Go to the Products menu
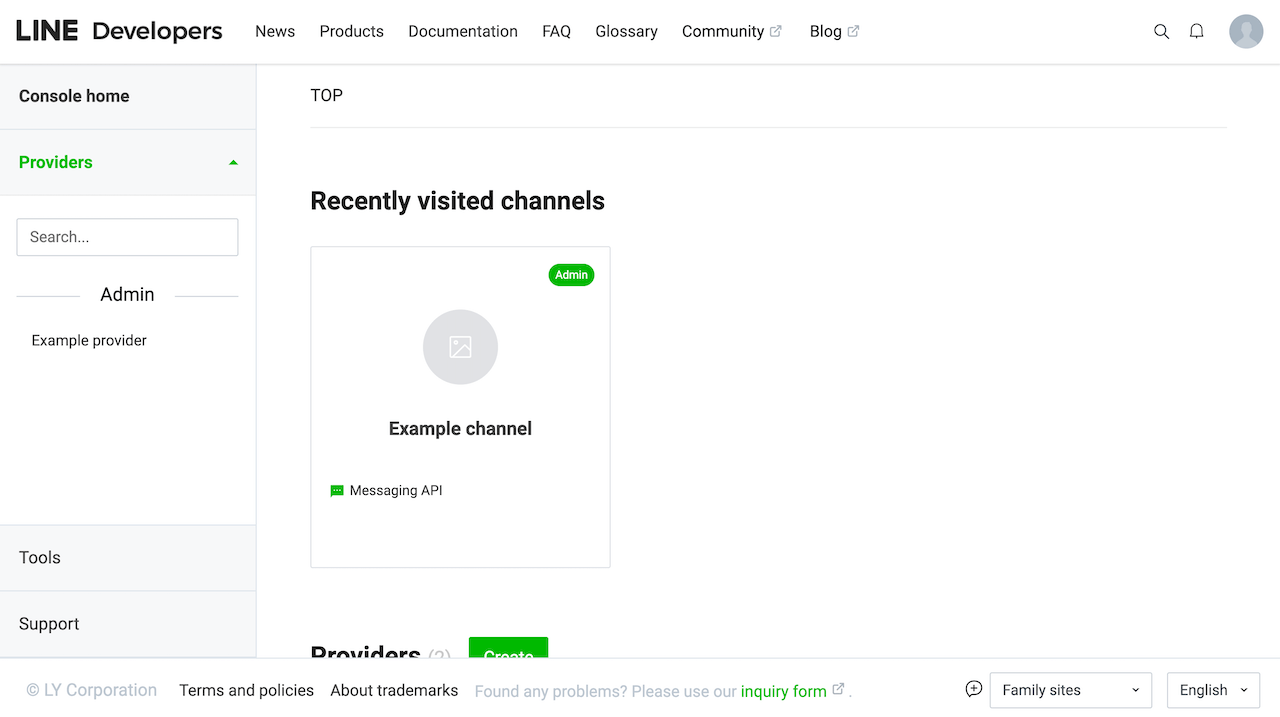The height and width of the screenshot is (717, 1280). pos(351,31)
